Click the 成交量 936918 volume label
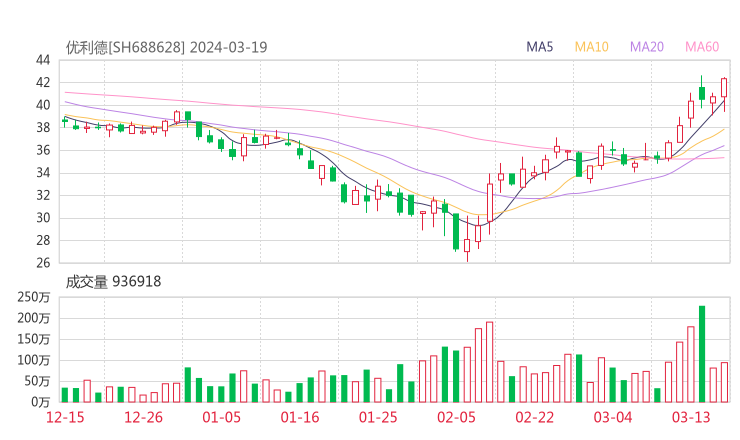The width and height of the screenshot is (740, 440). pyautogui.click(x=113, y=282)
